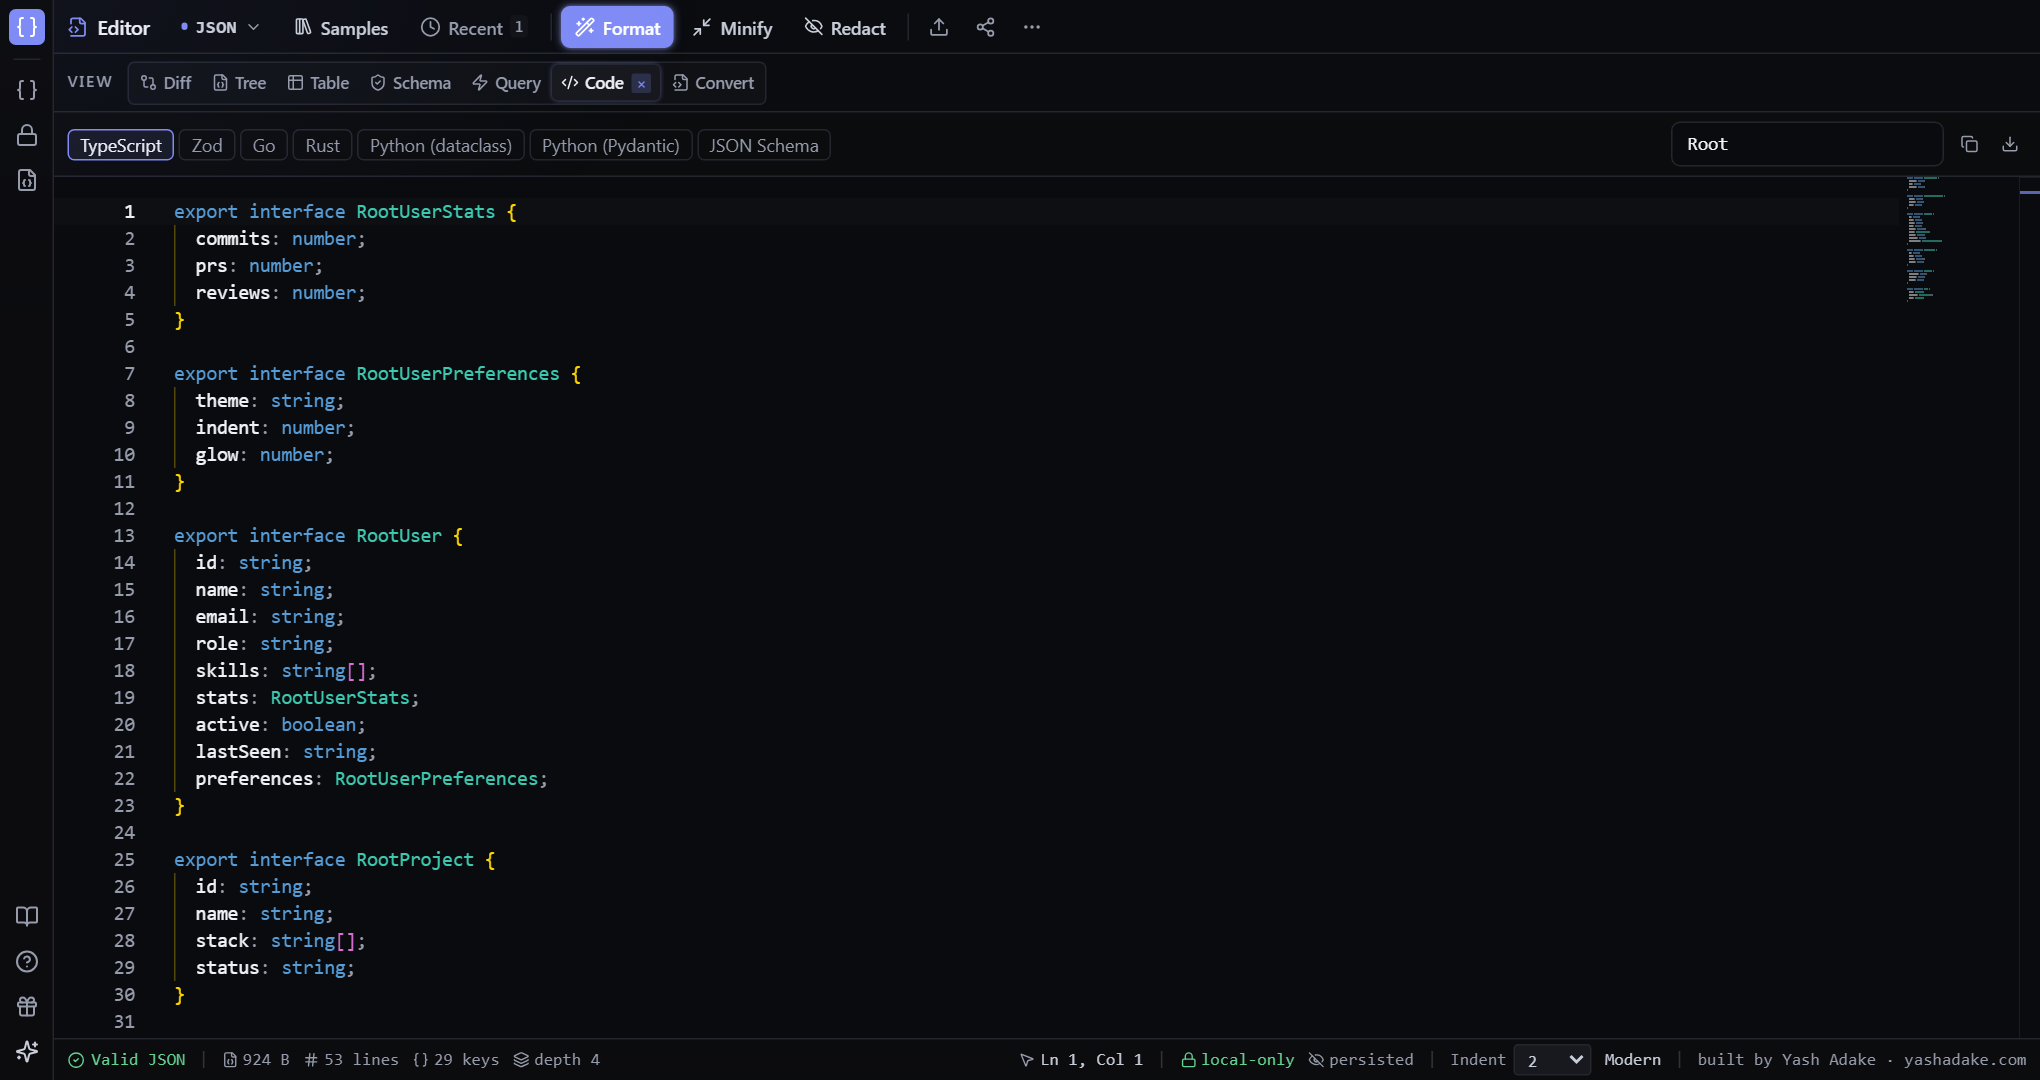Switch to the Diff view
This screenshot has height=1080, width=2040.
pyautogui.click(x=166, y=83)
